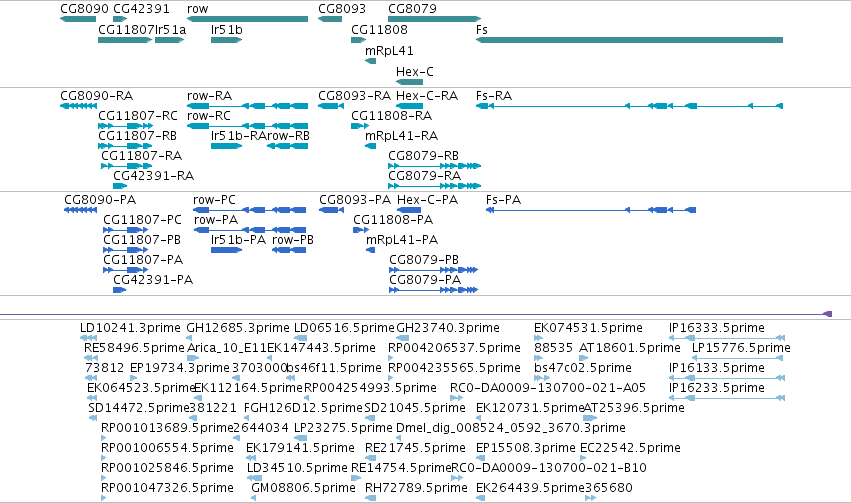Select the row-RA transcript
851x503 pixels.
tap(247, 106)
